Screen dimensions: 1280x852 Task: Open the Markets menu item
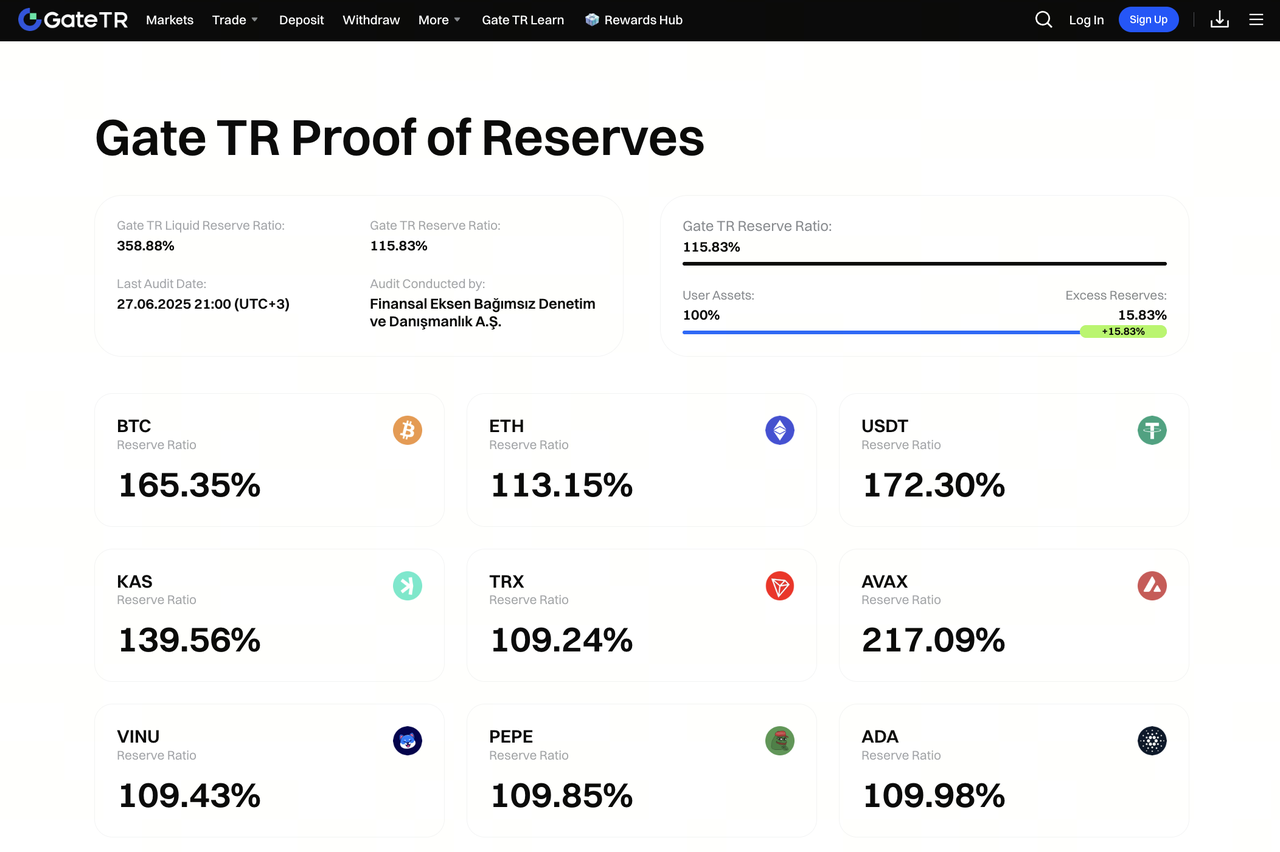(x=170, y=20)
